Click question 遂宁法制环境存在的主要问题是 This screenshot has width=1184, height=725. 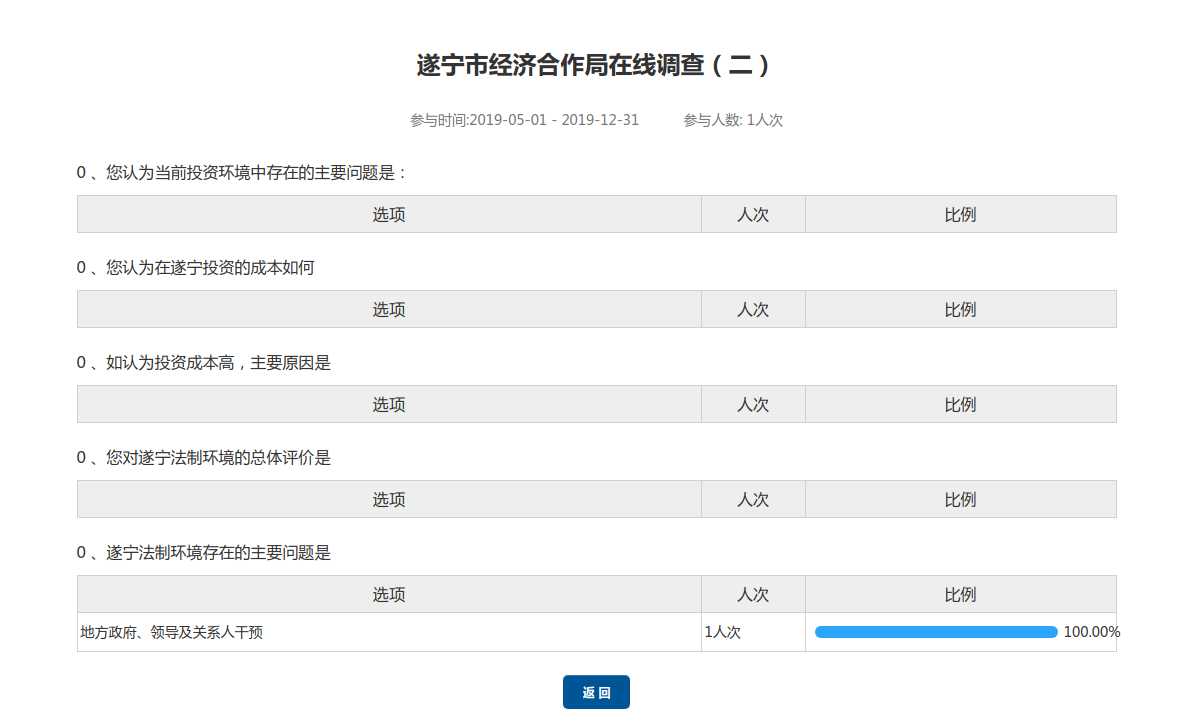pyautogui.click(x=204, y=552)
